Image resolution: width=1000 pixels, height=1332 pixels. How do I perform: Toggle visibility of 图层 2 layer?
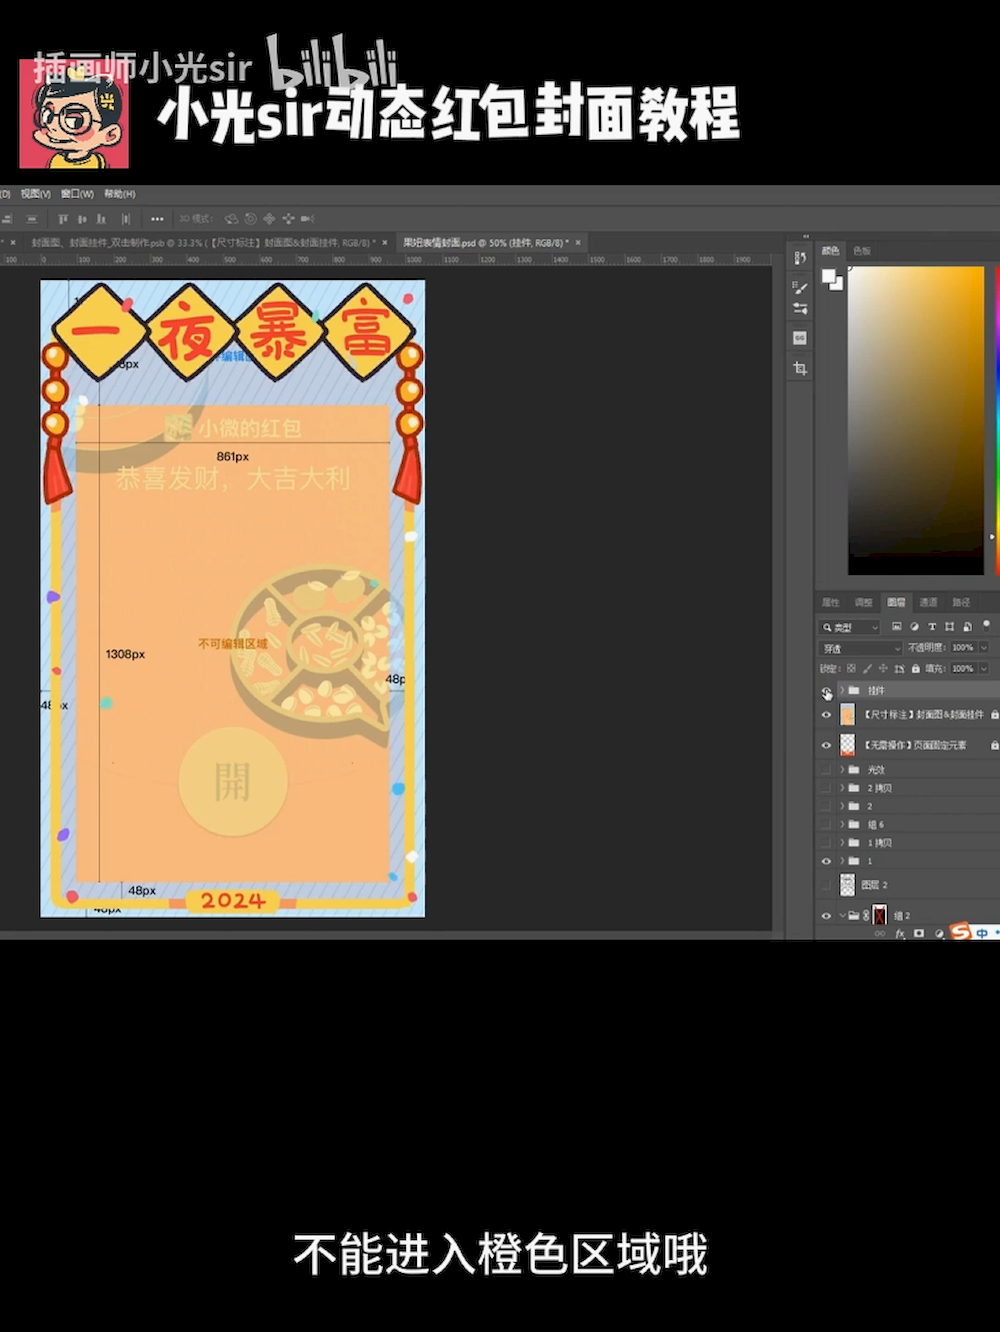tap(826, 885)
